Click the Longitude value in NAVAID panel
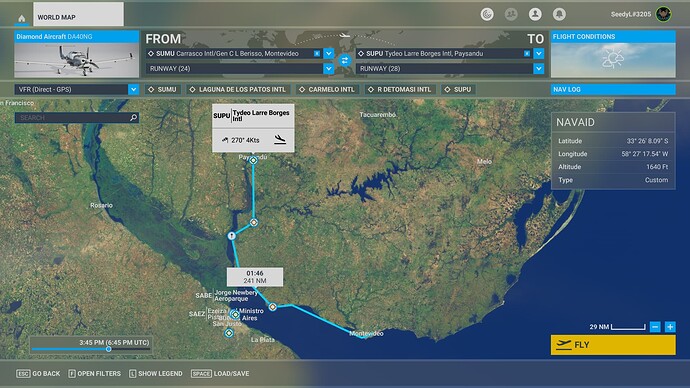The width and height of the screenshot is (690, 388). (x=645, y=154)
